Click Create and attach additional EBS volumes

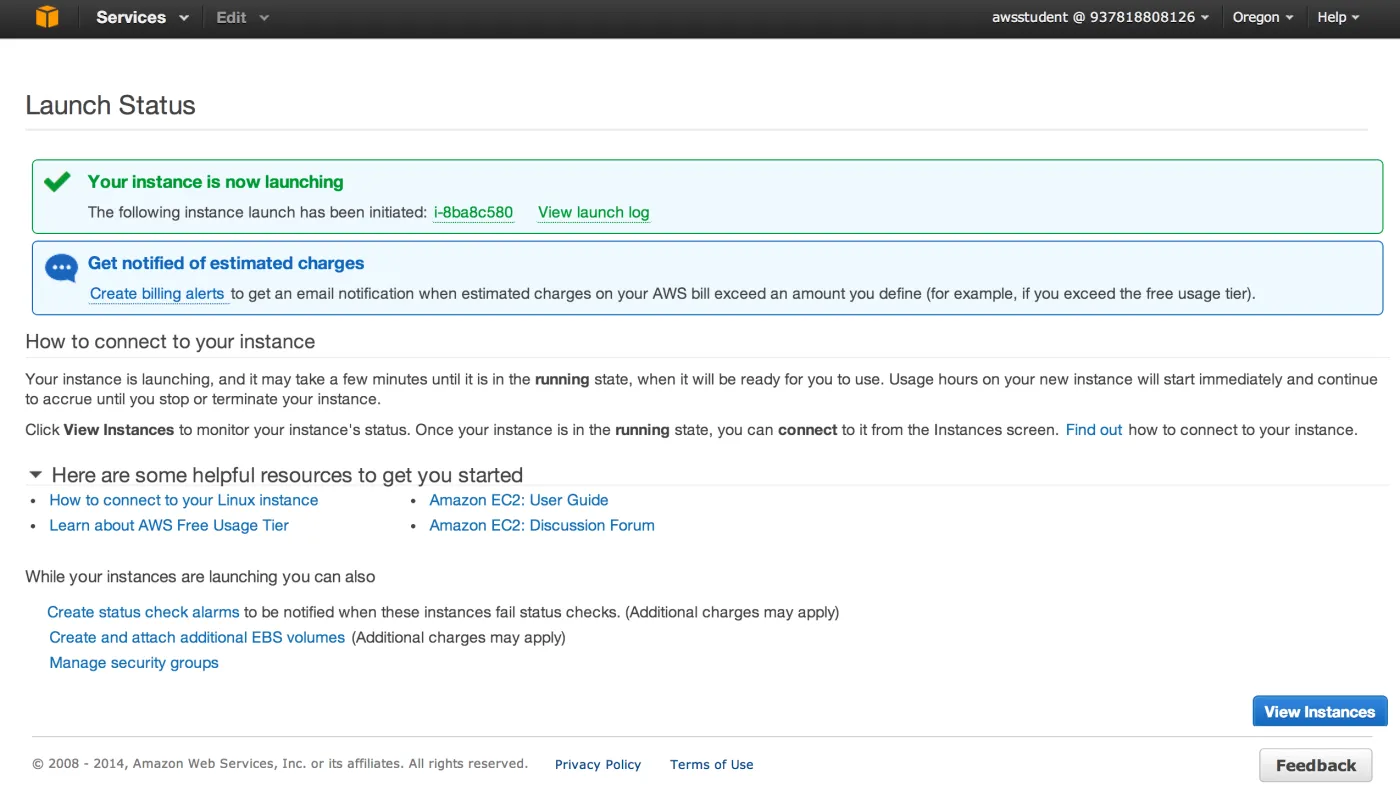click(197, 637)
